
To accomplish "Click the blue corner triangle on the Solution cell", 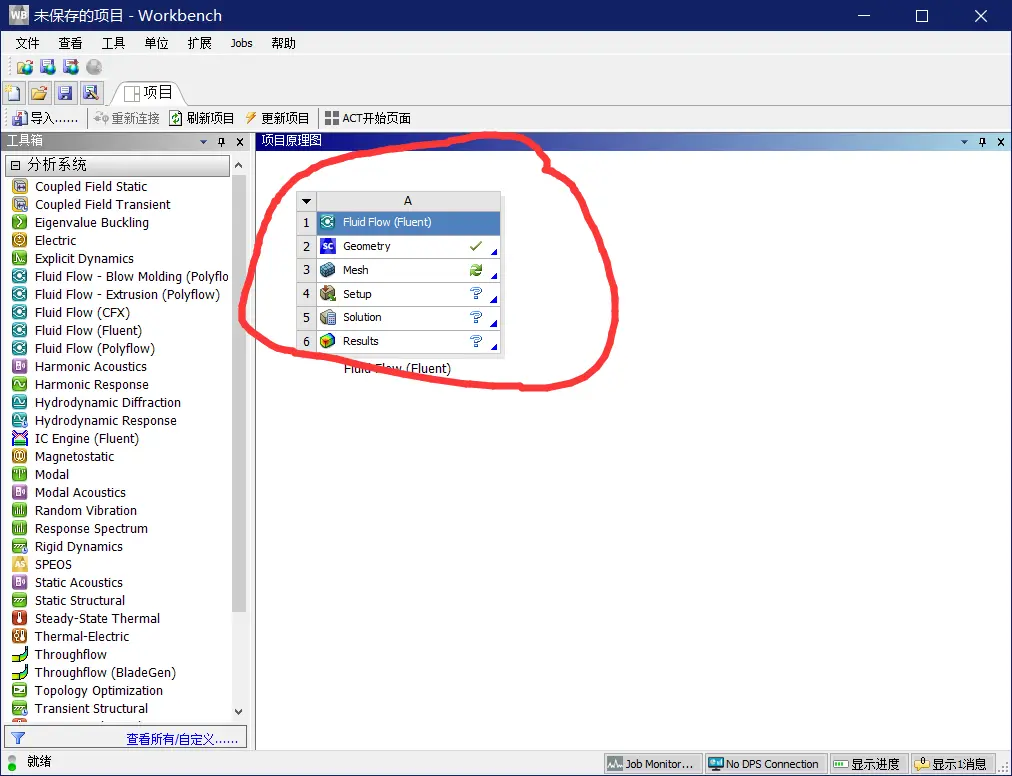I will [494, 323].
